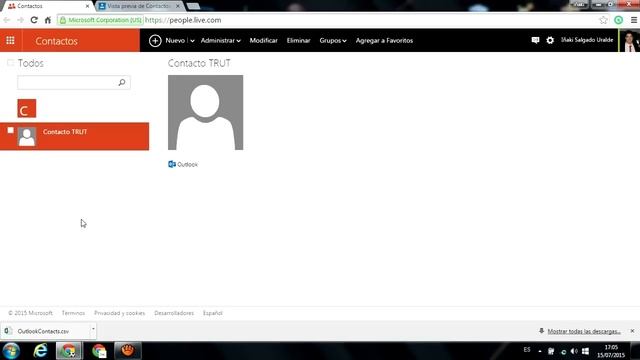Viewport: 640px width, 360px height.
Task: Open the Grupos dropdown menu
Action: pyautogui.click(x=333, y=40)
